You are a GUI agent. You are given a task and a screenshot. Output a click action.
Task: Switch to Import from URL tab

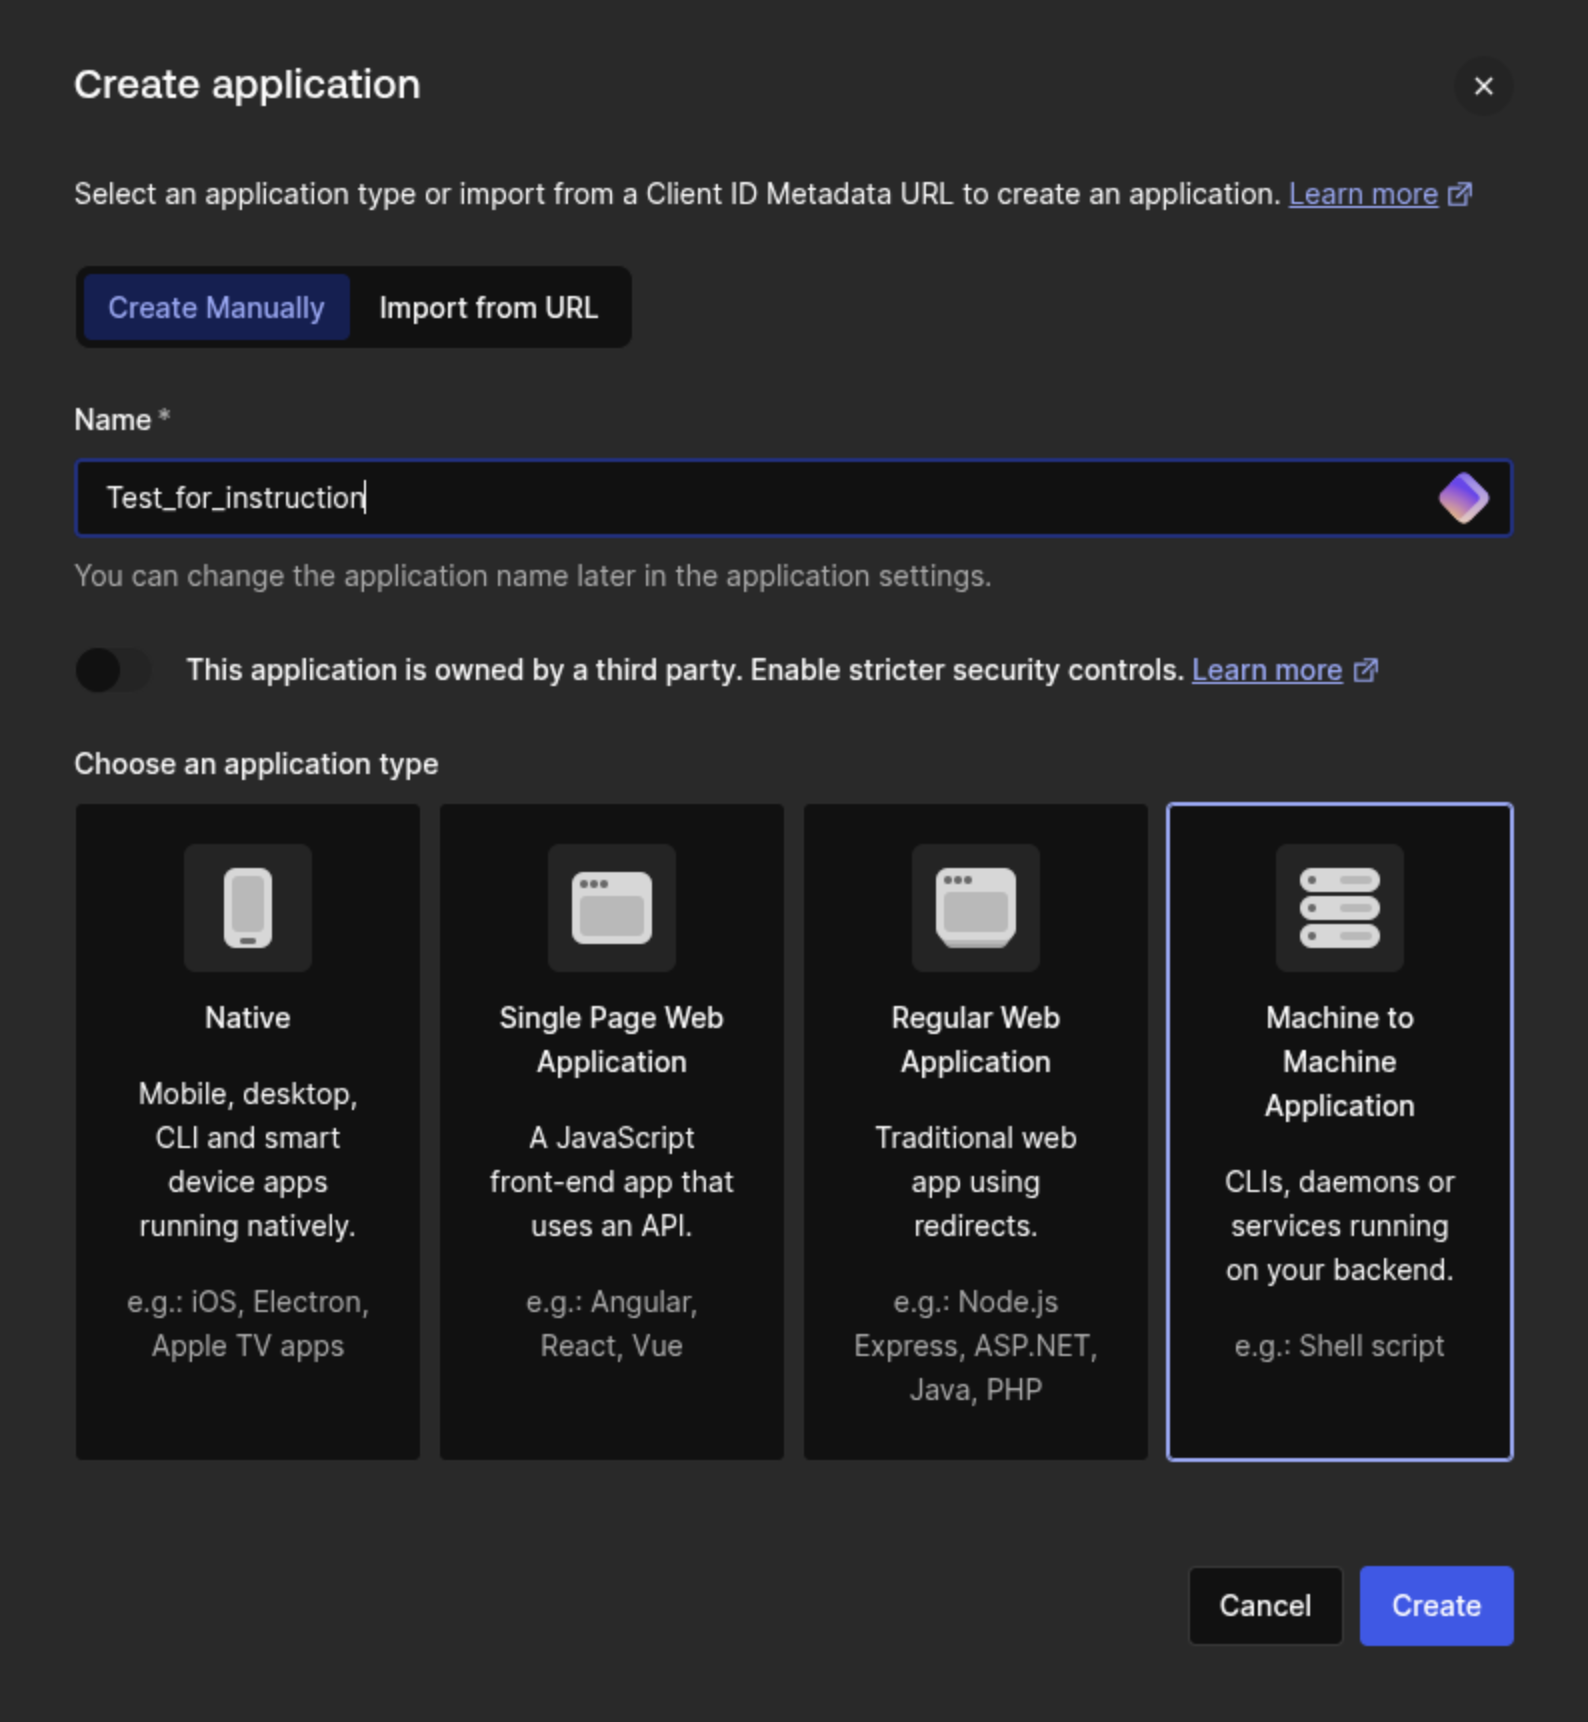tap(489, 307)
